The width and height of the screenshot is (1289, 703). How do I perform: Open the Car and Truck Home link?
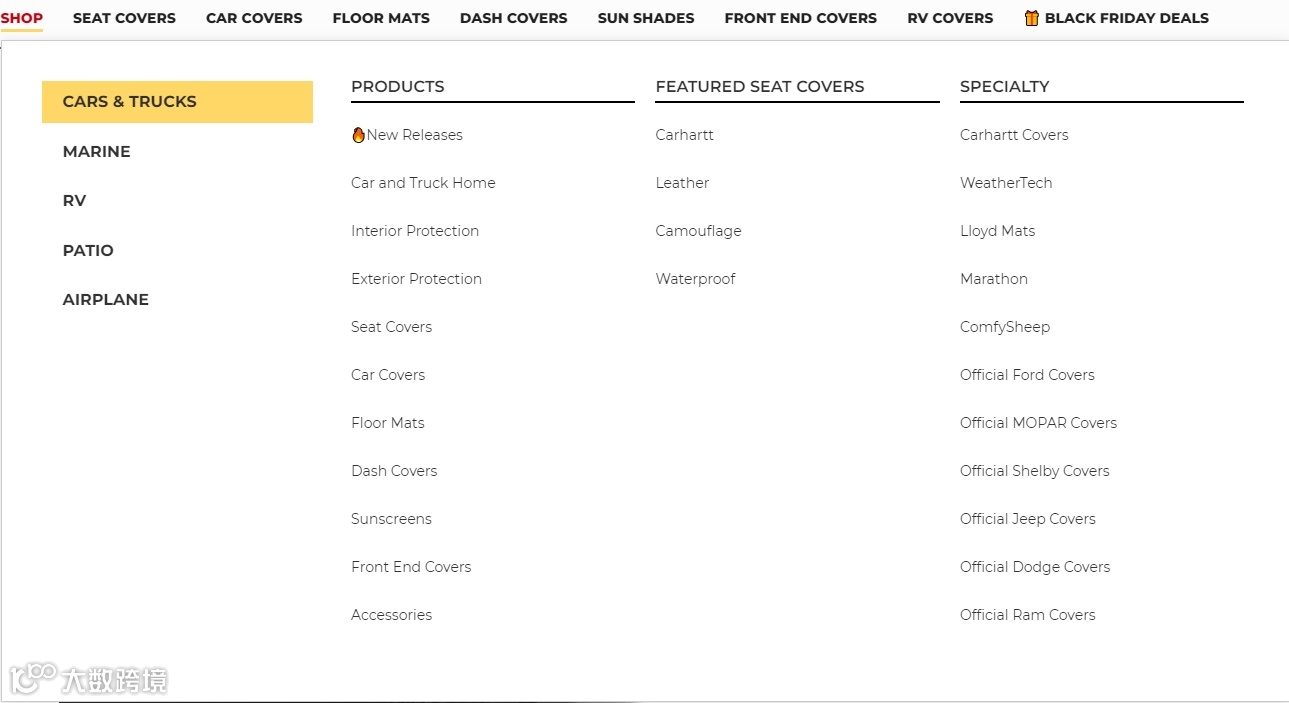[423, 183]
